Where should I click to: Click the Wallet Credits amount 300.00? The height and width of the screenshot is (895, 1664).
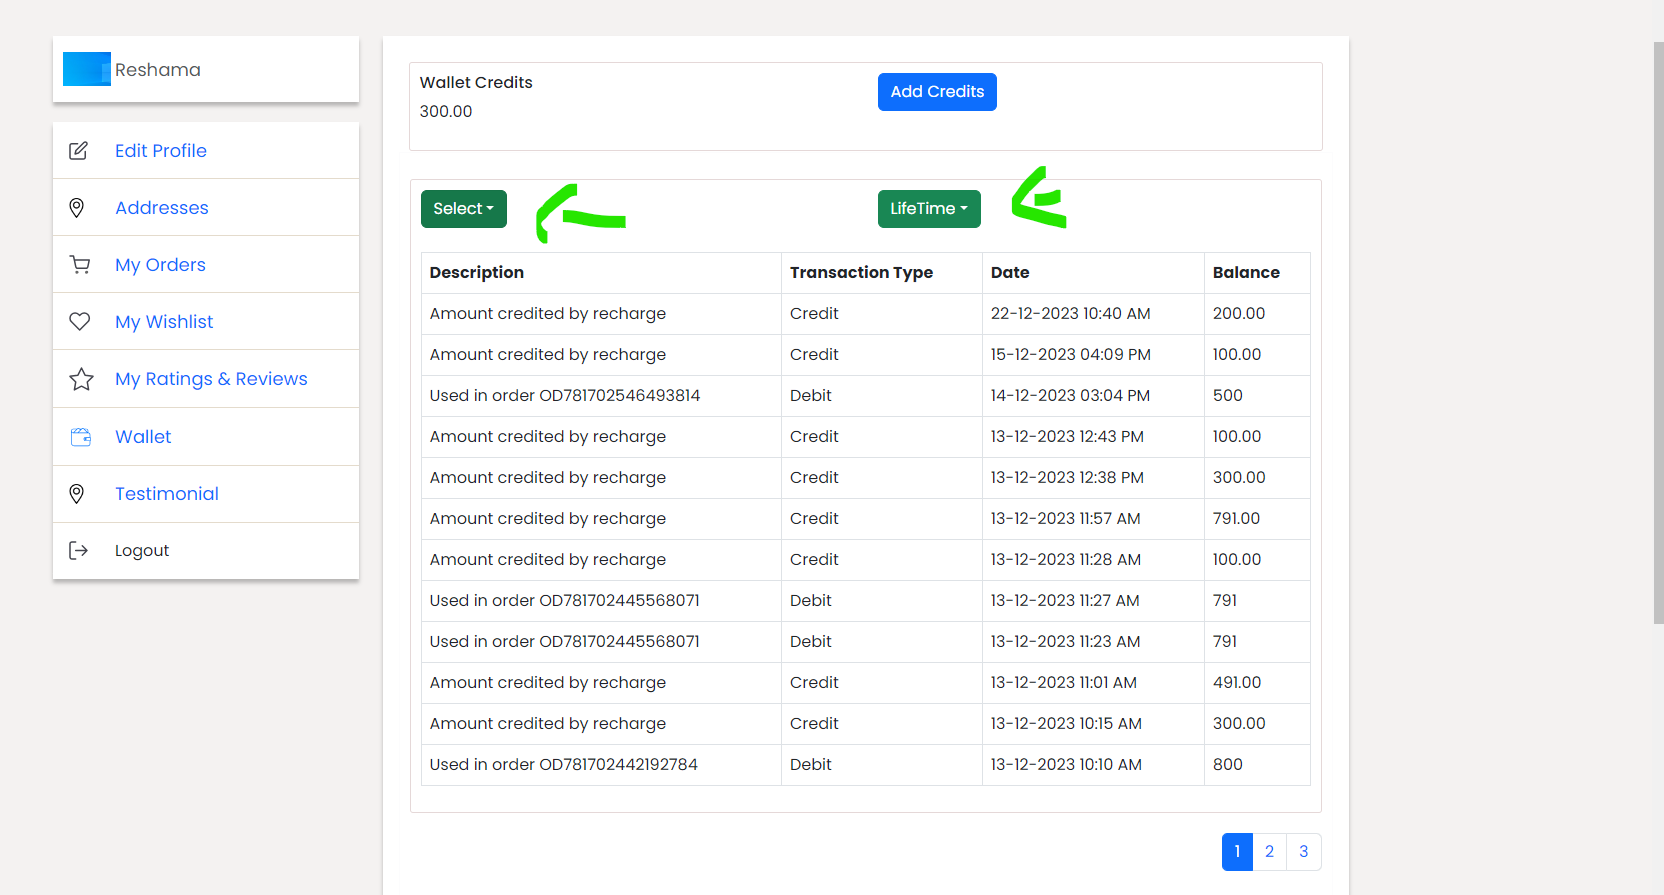(446, 112)
